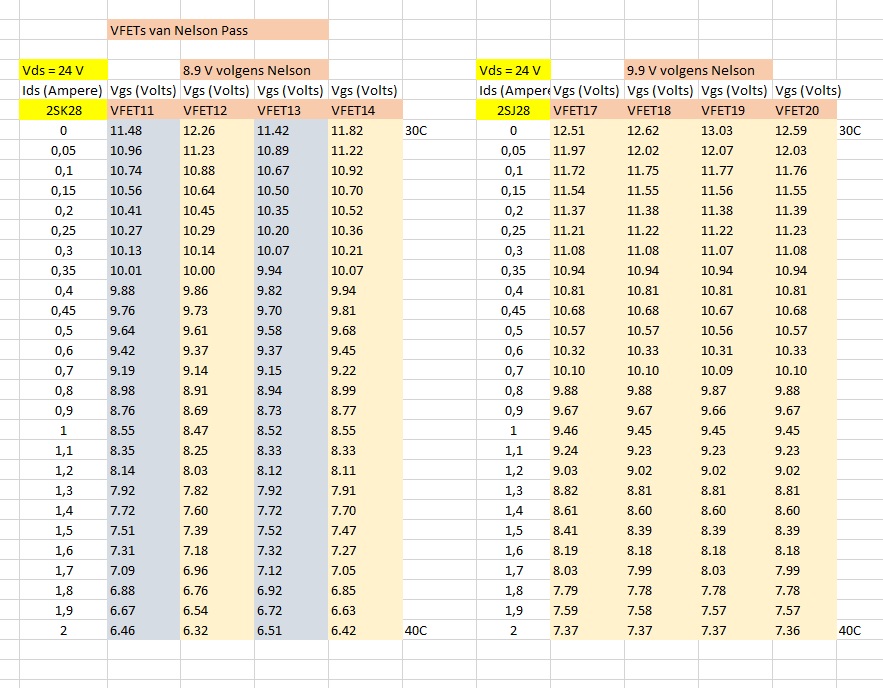The width and height of the screenshot is (883, 688).
Task: Select Ids value 1,5 in 2SK28 column
Action: click(x=63, y=530)
